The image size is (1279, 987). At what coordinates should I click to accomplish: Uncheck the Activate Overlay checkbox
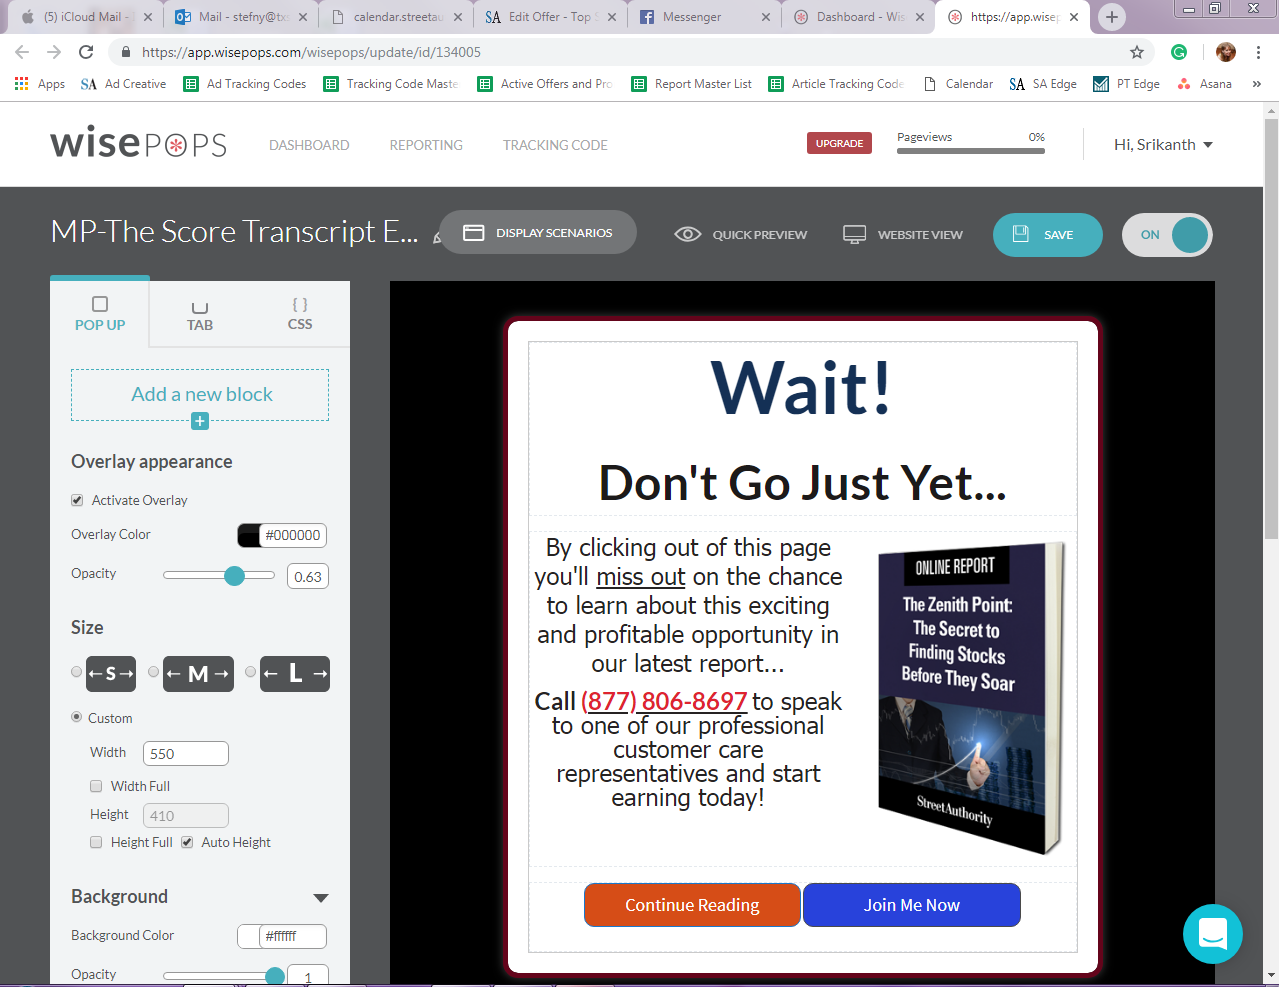pos(77,500)
